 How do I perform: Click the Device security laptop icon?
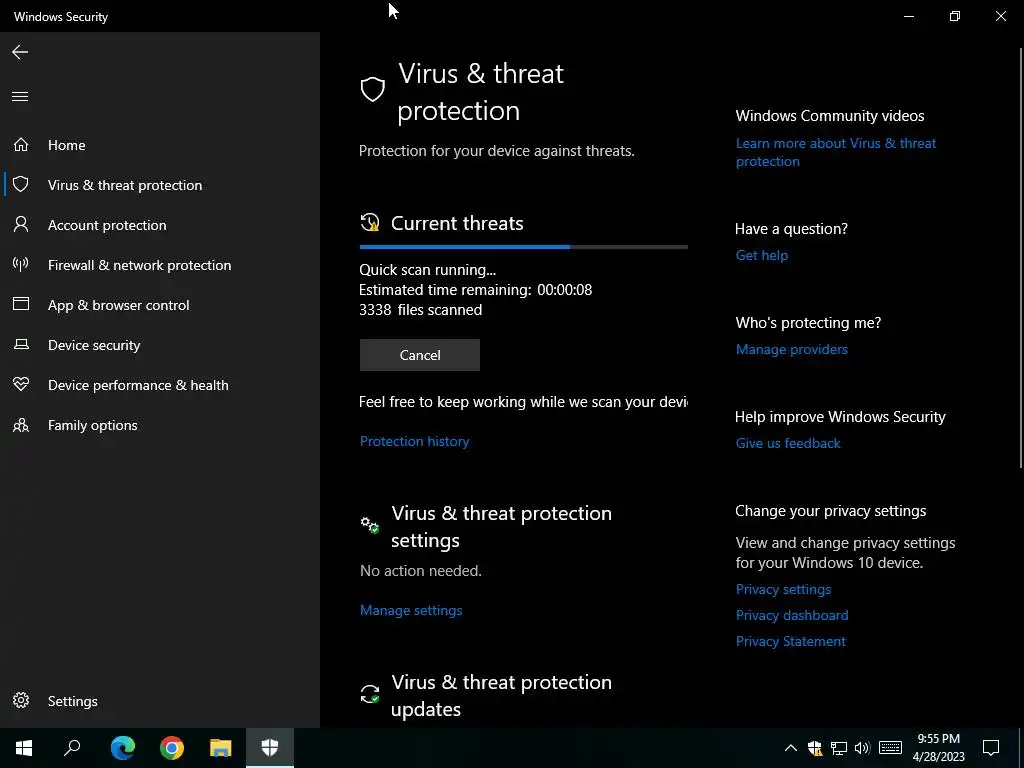tap(21, 344)
